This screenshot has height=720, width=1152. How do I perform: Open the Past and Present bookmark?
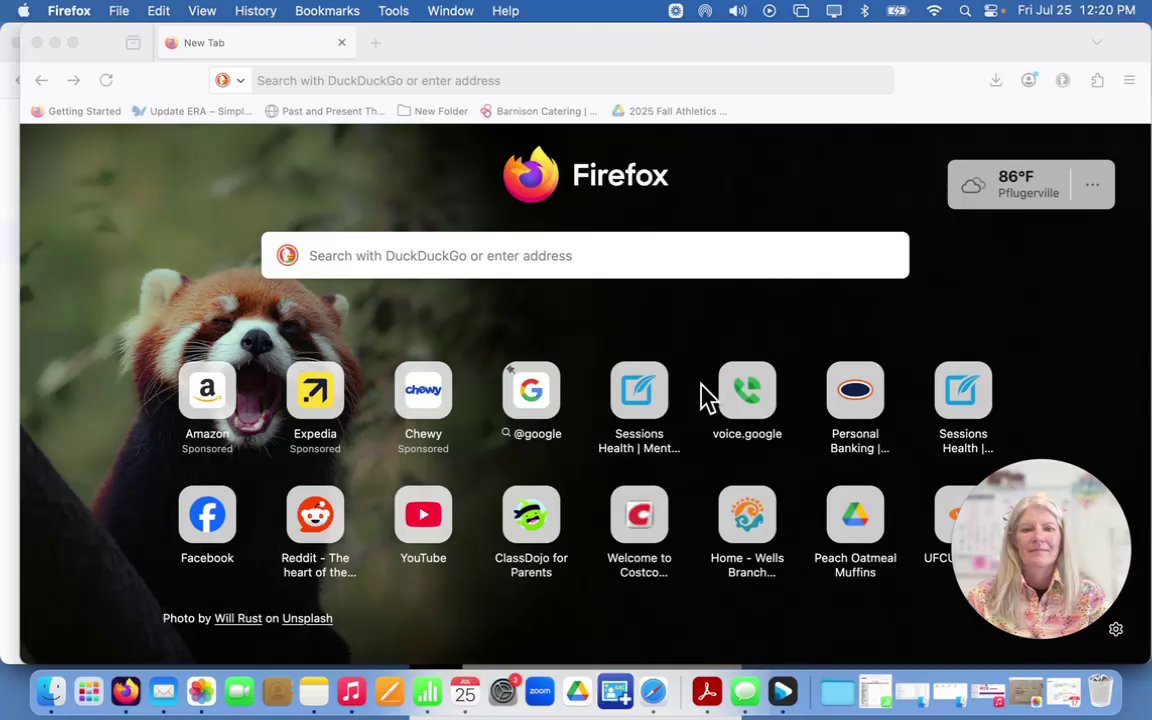click(325, 111)
